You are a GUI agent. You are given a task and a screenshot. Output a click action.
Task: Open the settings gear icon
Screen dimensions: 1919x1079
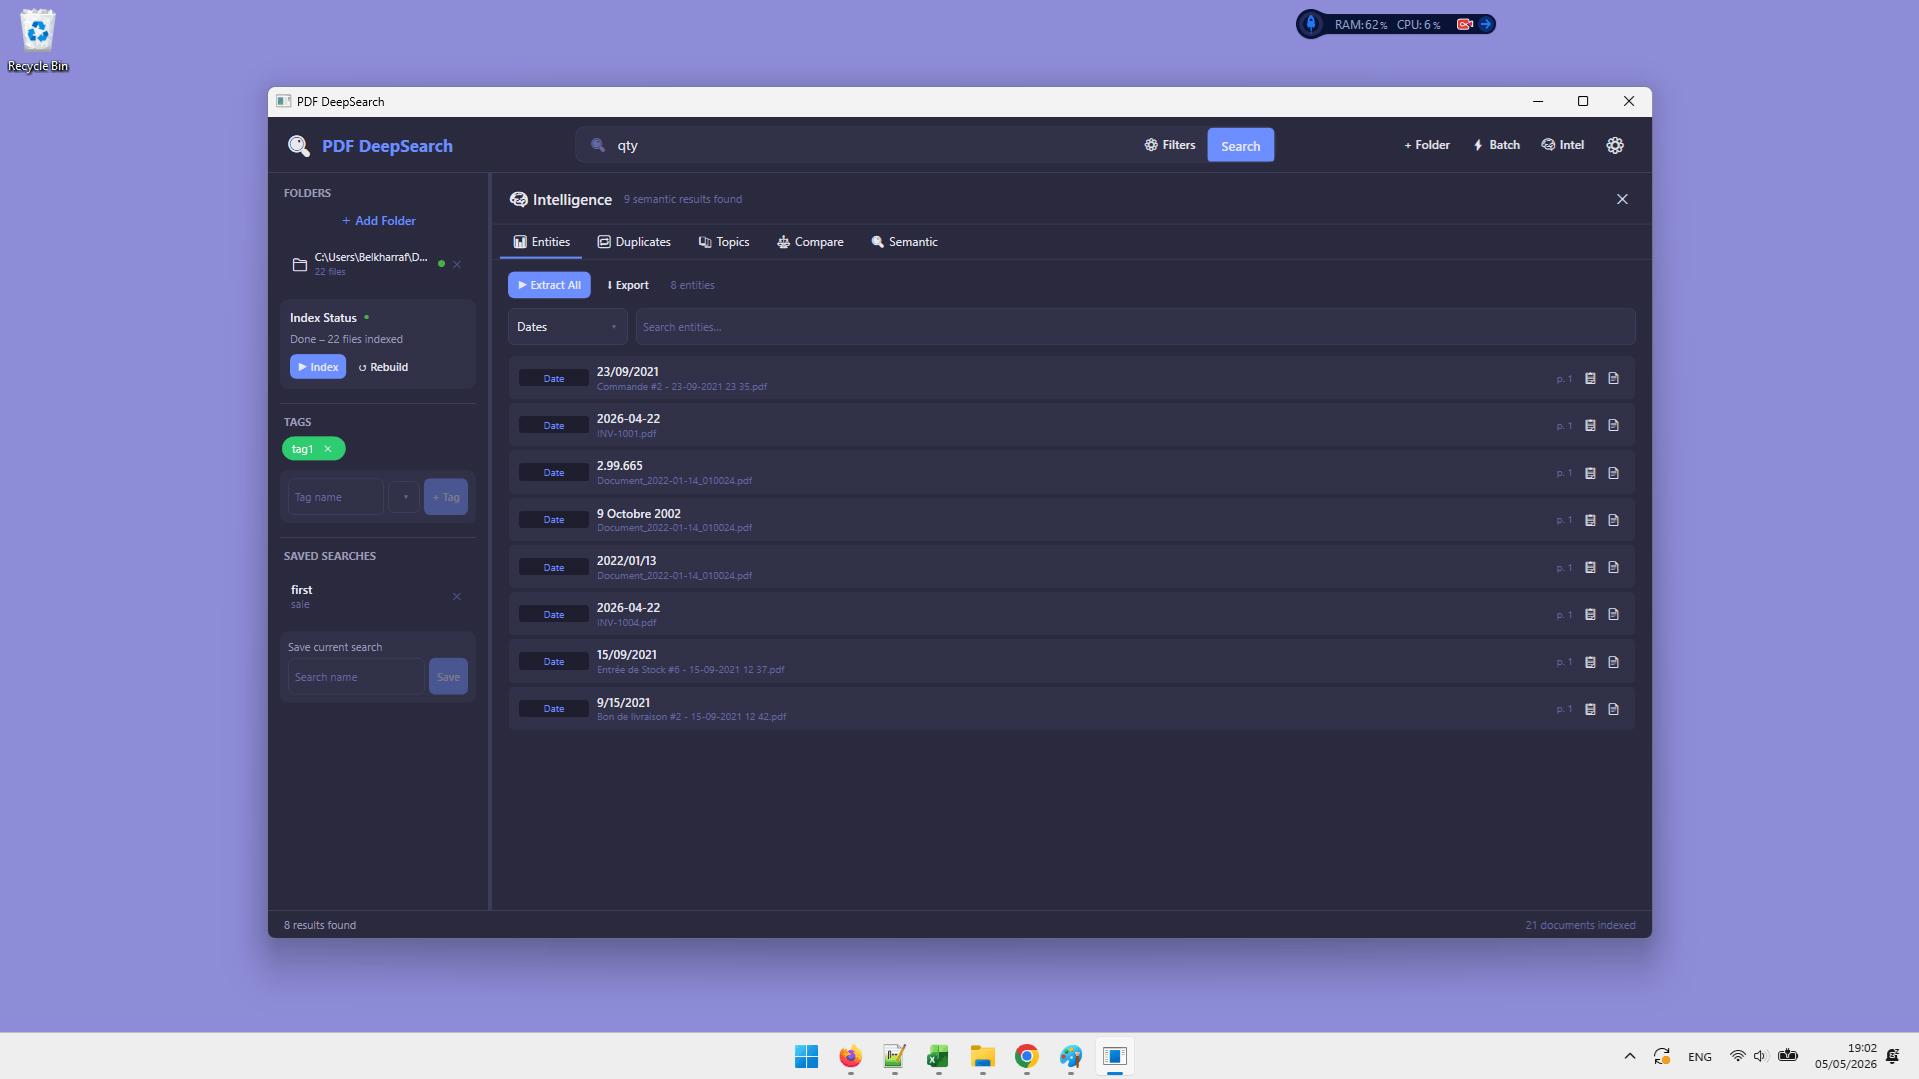coord(1615,145)
